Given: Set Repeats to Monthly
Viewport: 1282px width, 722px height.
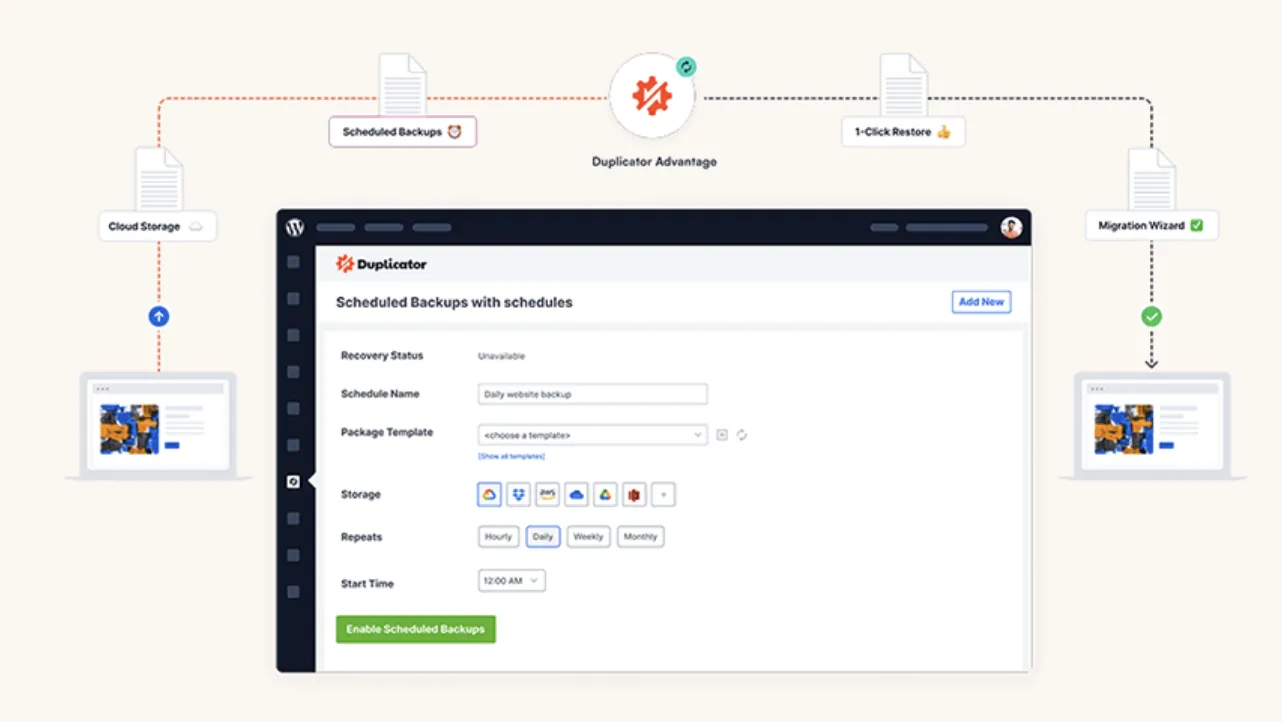Looking at the screenshot, I should [640, 537].
